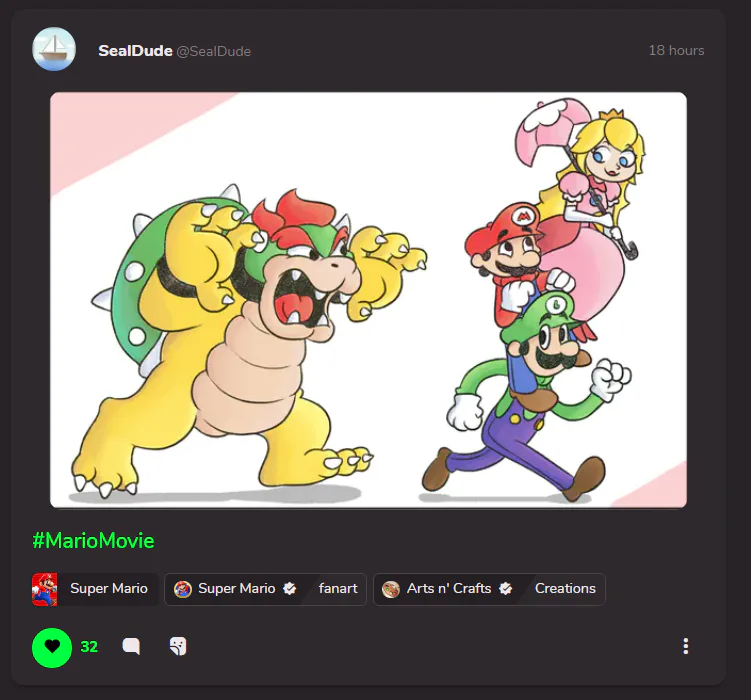Open the Super Mario community link
The height and width of the screenshot is (700, 751).
237,588
